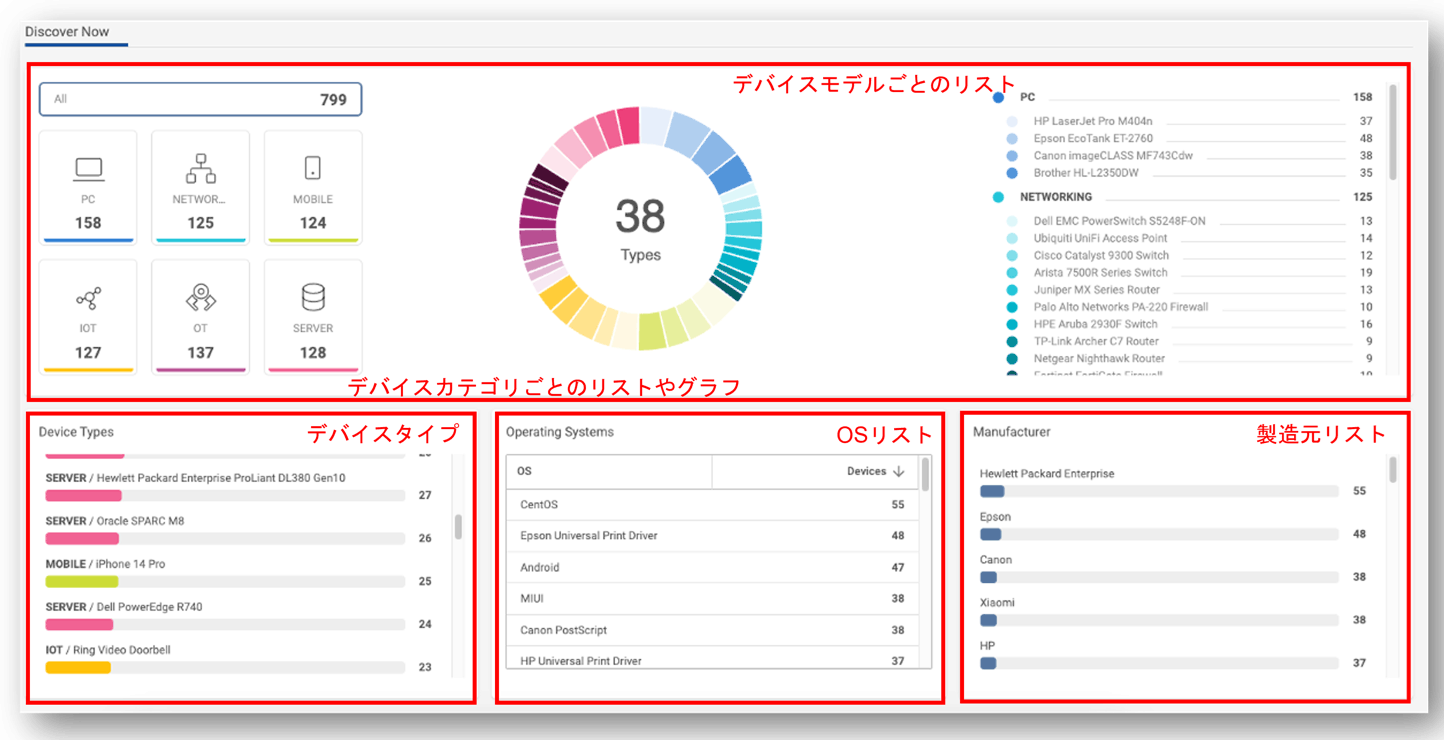Image resolution: width=1444 pixels, height=740 pixels.
Task: Click the NETWORKING legend header dot
Action: [x=998, y=197]
